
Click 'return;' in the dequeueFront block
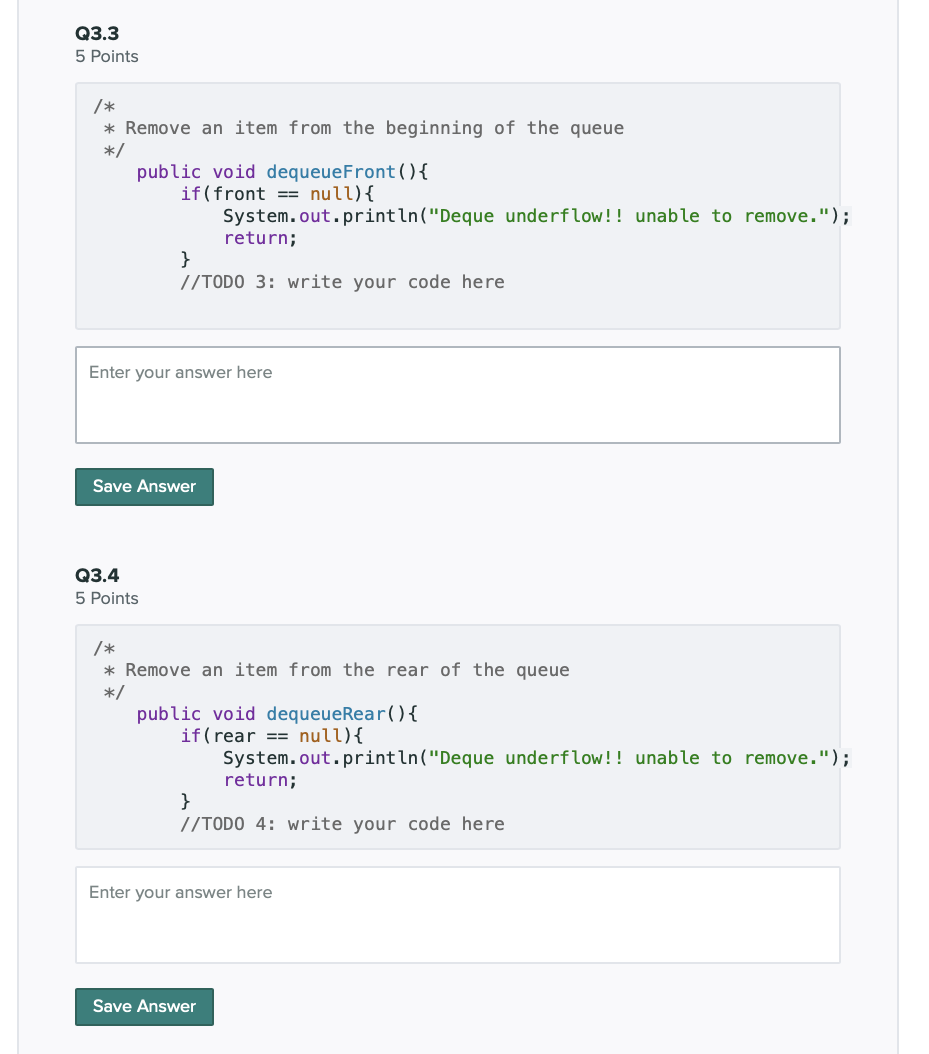[x=260, y=238]
